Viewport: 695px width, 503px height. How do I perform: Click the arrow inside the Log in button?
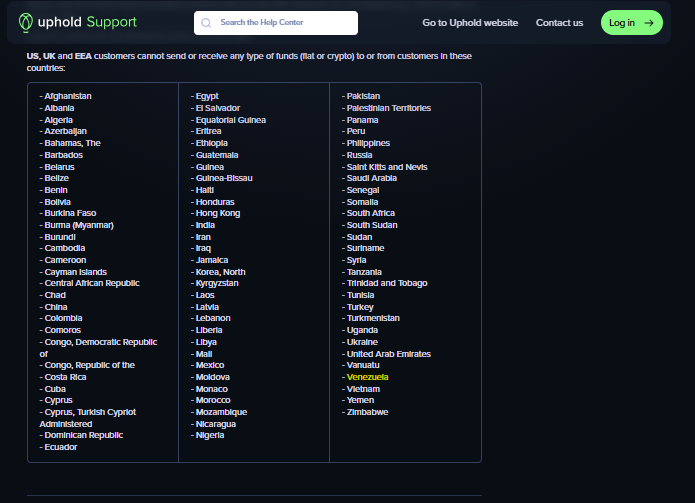(649, 23)
